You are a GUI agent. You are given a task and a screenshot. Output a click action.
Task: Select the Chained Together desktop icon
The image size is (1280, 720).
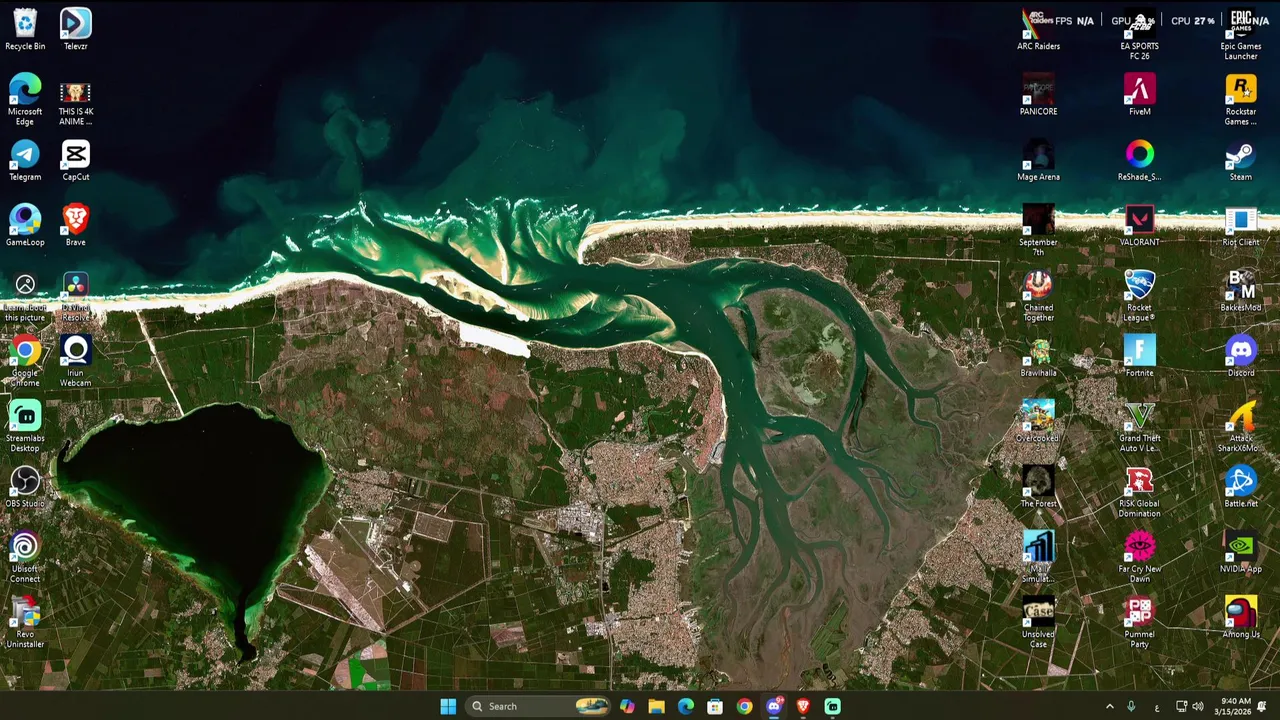(x=1038, y=296)
